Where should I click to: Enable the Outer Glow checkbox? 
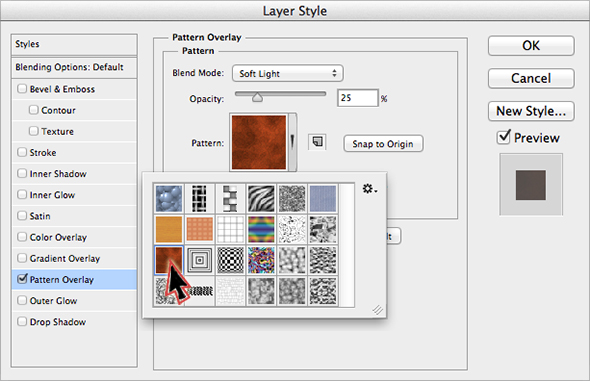pos(22,301)
